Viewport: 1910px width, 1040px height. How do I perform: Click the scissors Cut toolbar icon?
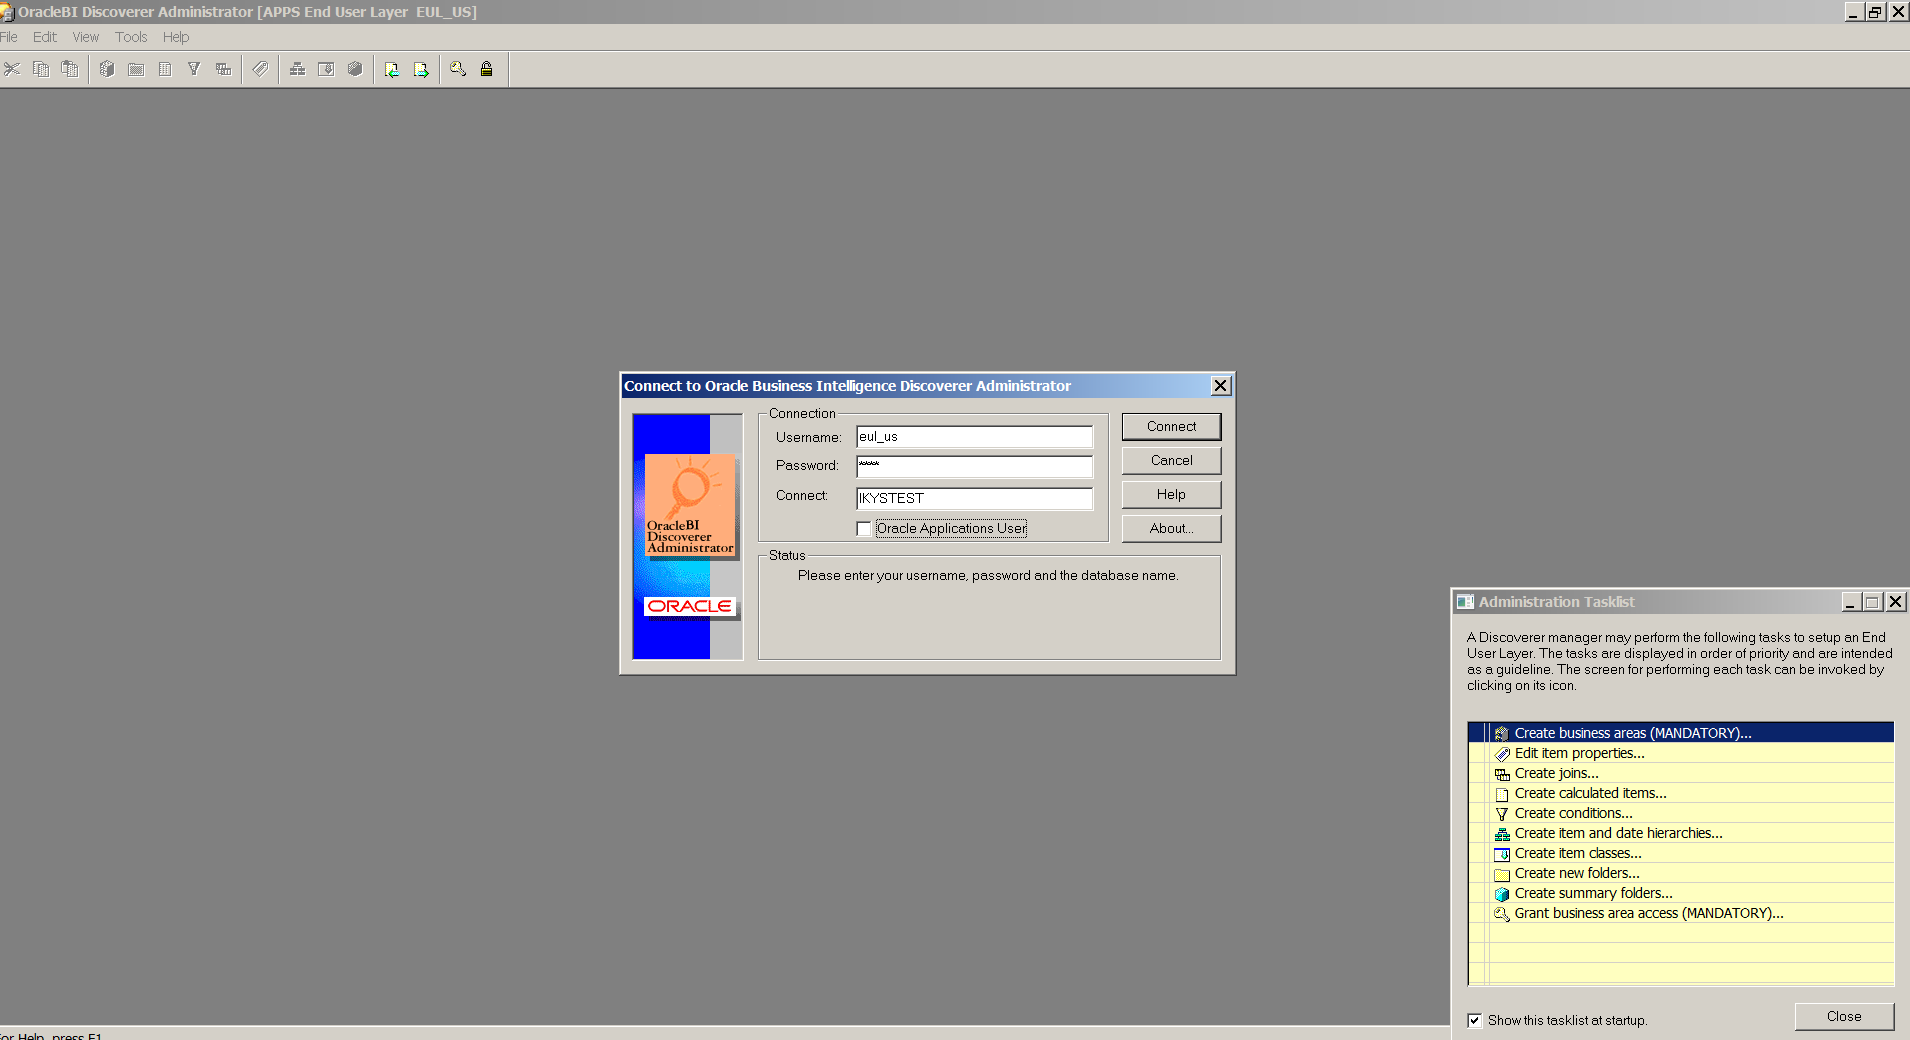tap(12, 69)
